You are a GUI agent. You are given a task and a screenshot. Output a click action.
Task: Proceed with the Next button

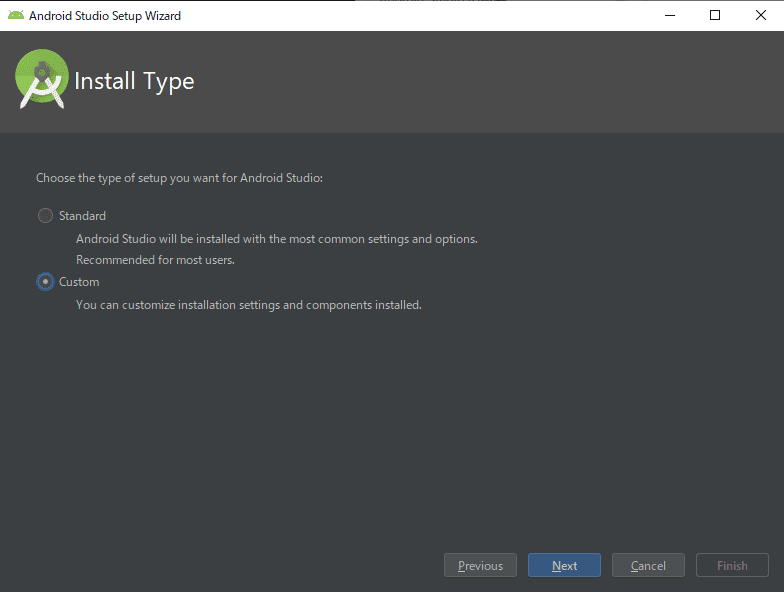pyautogui.click(x=564, y=565)
